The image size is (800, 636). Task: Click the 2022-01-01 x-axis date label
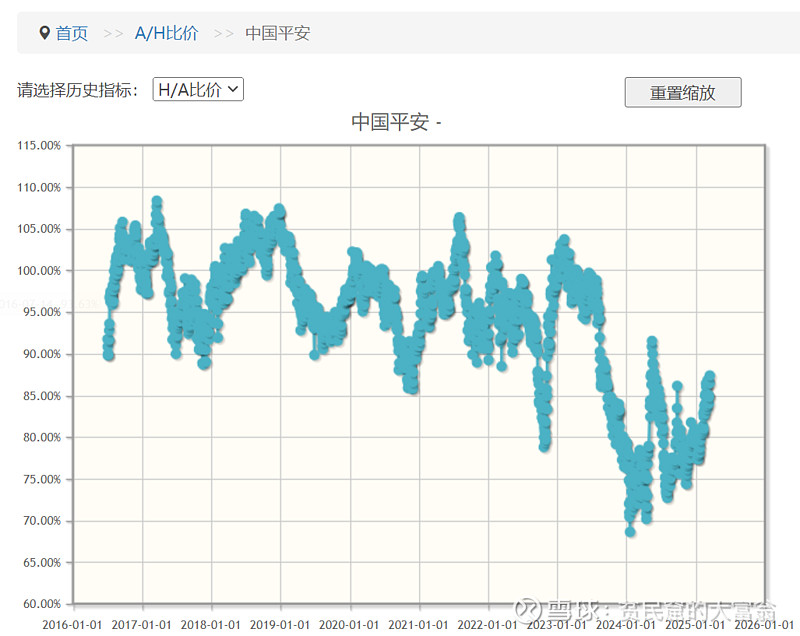pos(488,625)
